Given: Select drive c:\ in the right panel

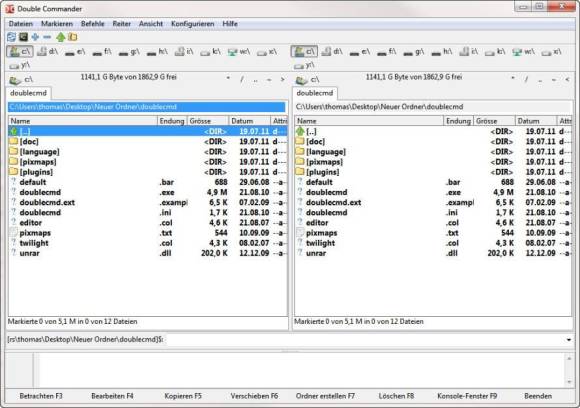Looking at the screenshot, I should (x=304, y=51).
